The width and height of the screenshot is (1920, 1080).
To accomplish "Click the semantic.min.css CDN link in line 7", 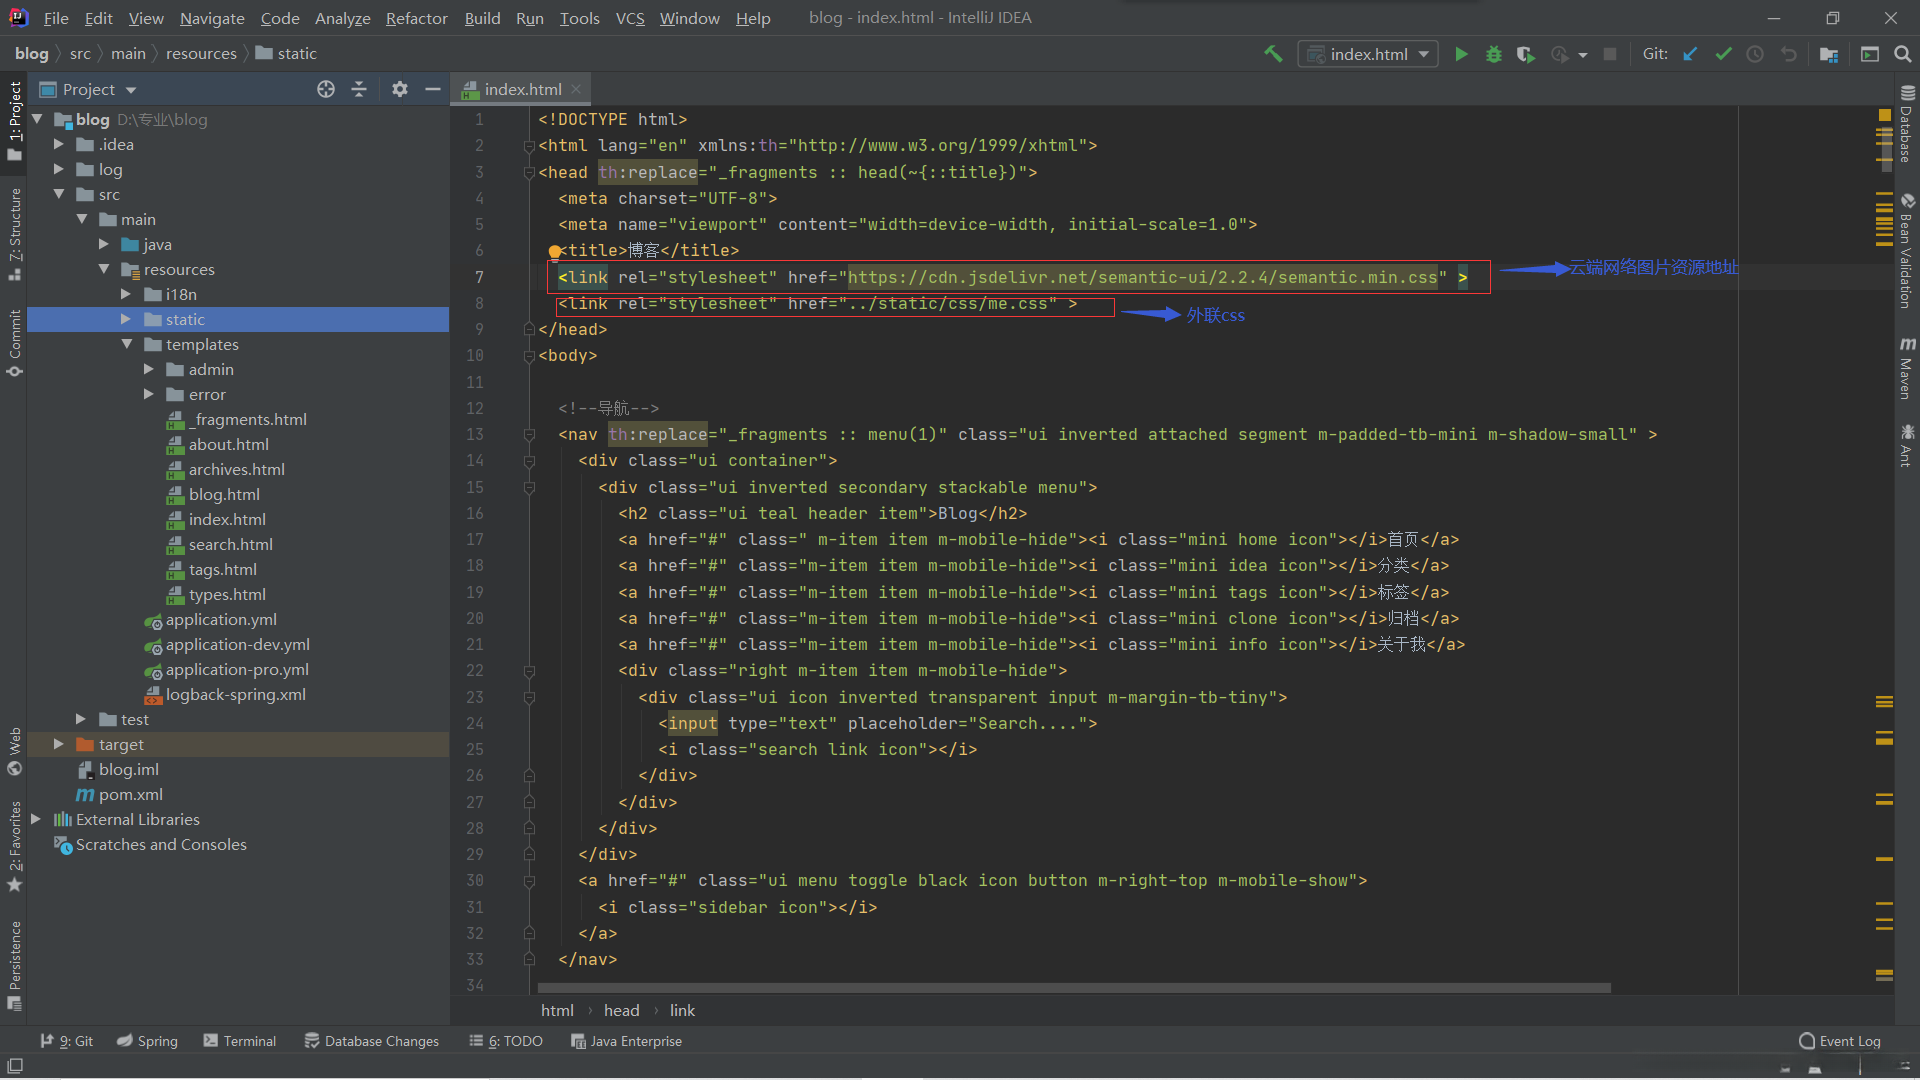I will tap(1142, 277).
